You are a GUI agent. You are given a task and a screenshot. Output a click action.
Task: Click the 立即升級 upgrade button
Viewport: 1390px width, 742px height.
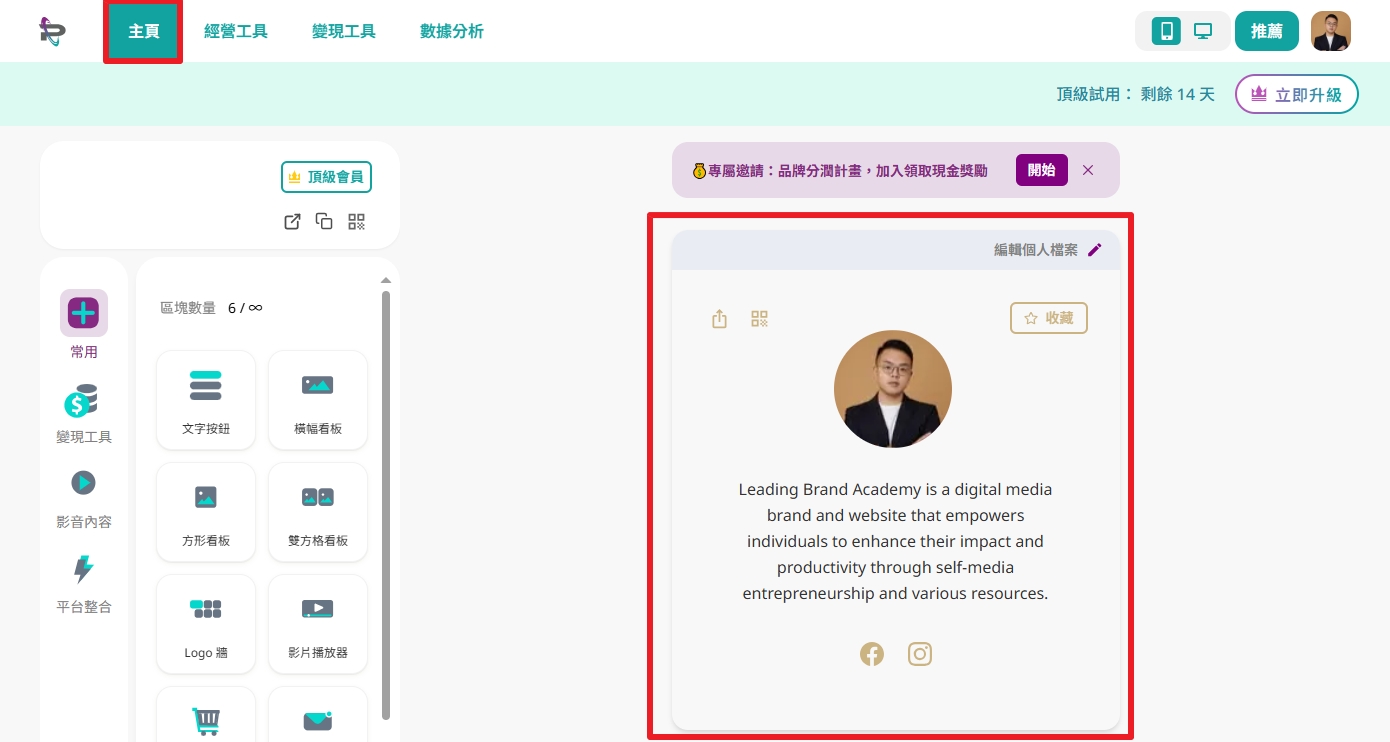tap(1297, 94)
